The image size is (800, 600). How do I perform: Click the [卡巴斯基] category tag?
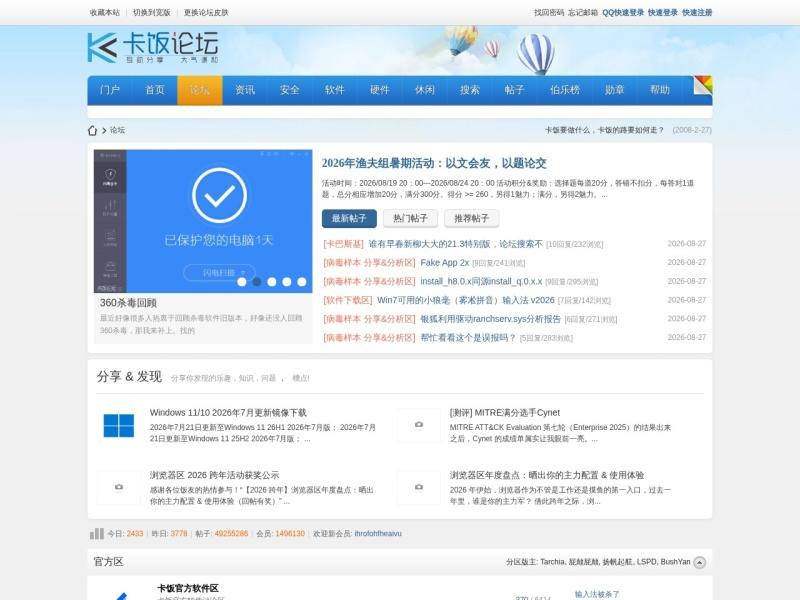(x=343, y=244)
